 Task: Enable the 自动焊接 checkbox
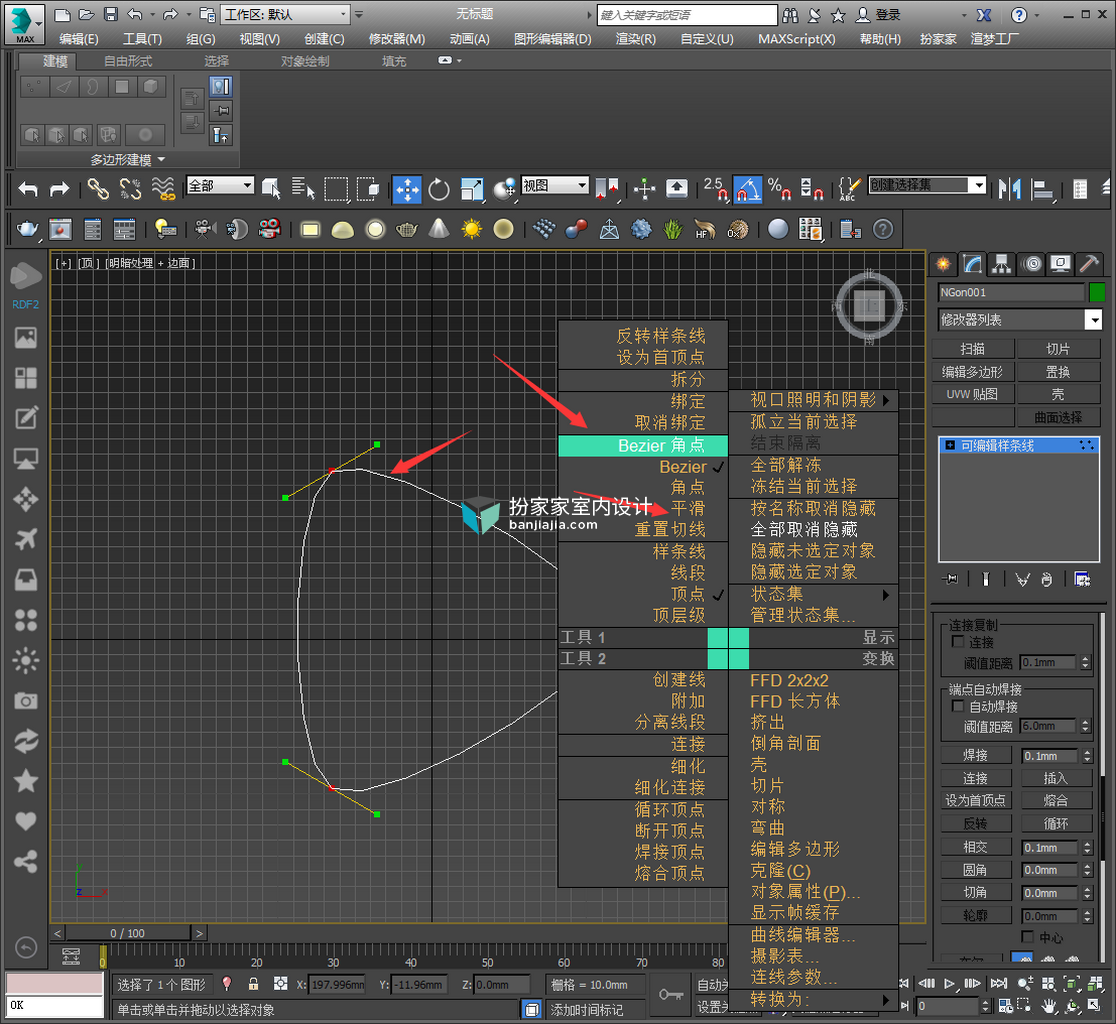click(958, 706)
